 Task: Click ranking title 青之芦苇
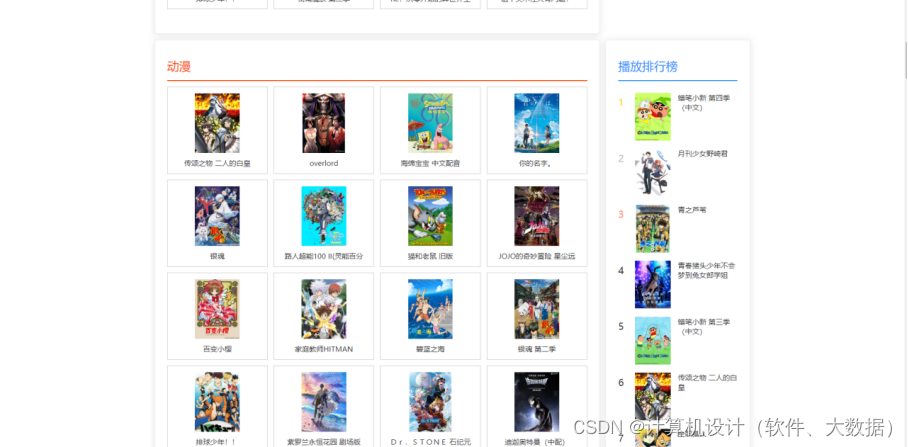point(692,210)
